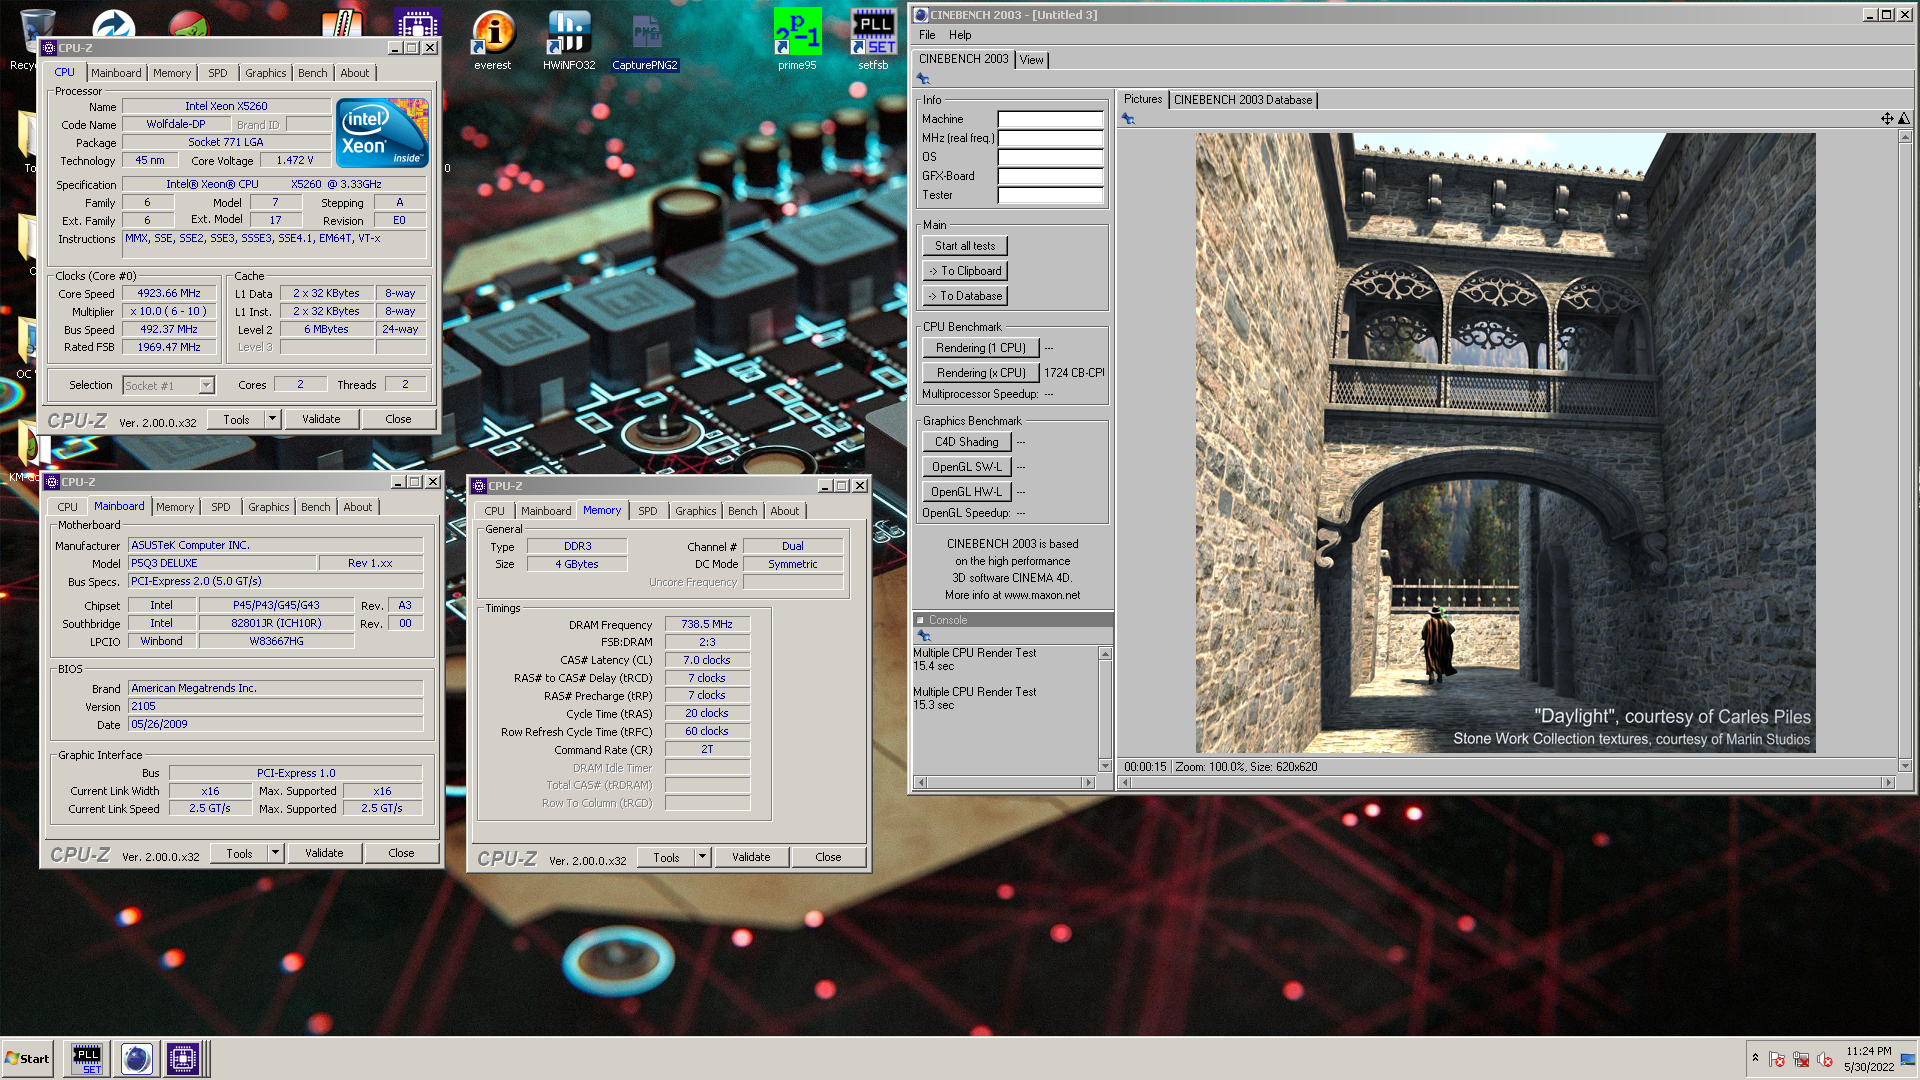Open the setfsb desktop shortcut
This screenshot has width=1920, height=1080.
[873, 40]
